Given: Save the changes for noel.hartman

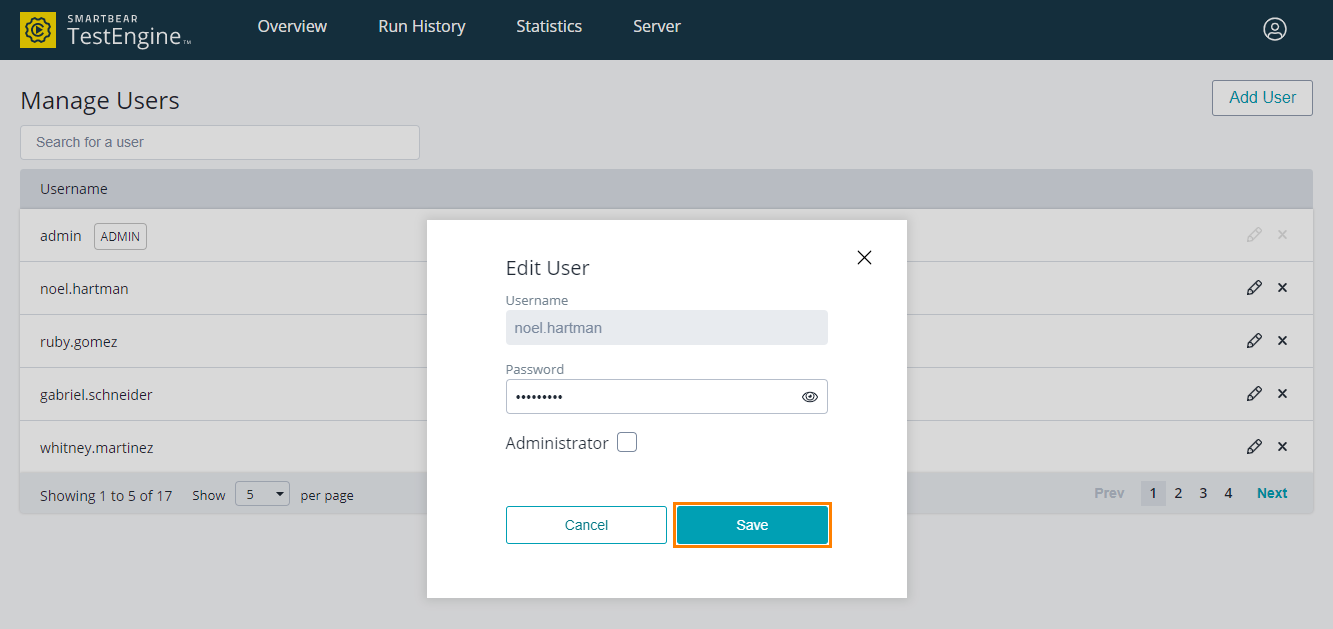Looking at the screenshot, I should point(752,524).
